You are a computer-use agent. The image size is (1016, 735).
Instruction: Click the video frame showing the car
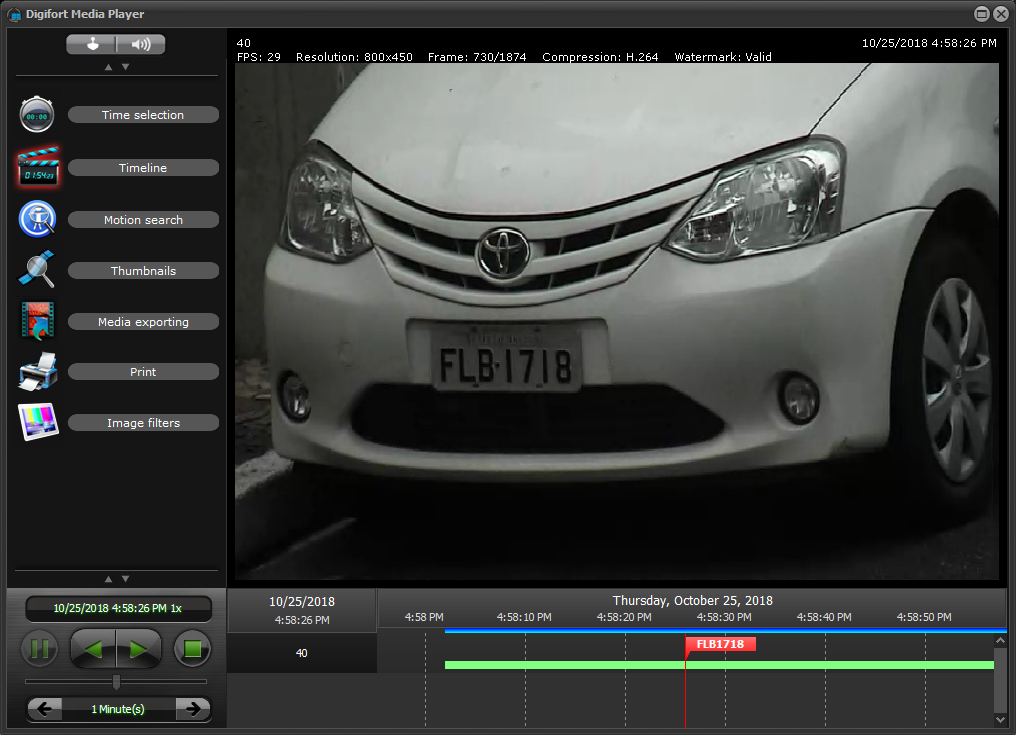(616, 321)
